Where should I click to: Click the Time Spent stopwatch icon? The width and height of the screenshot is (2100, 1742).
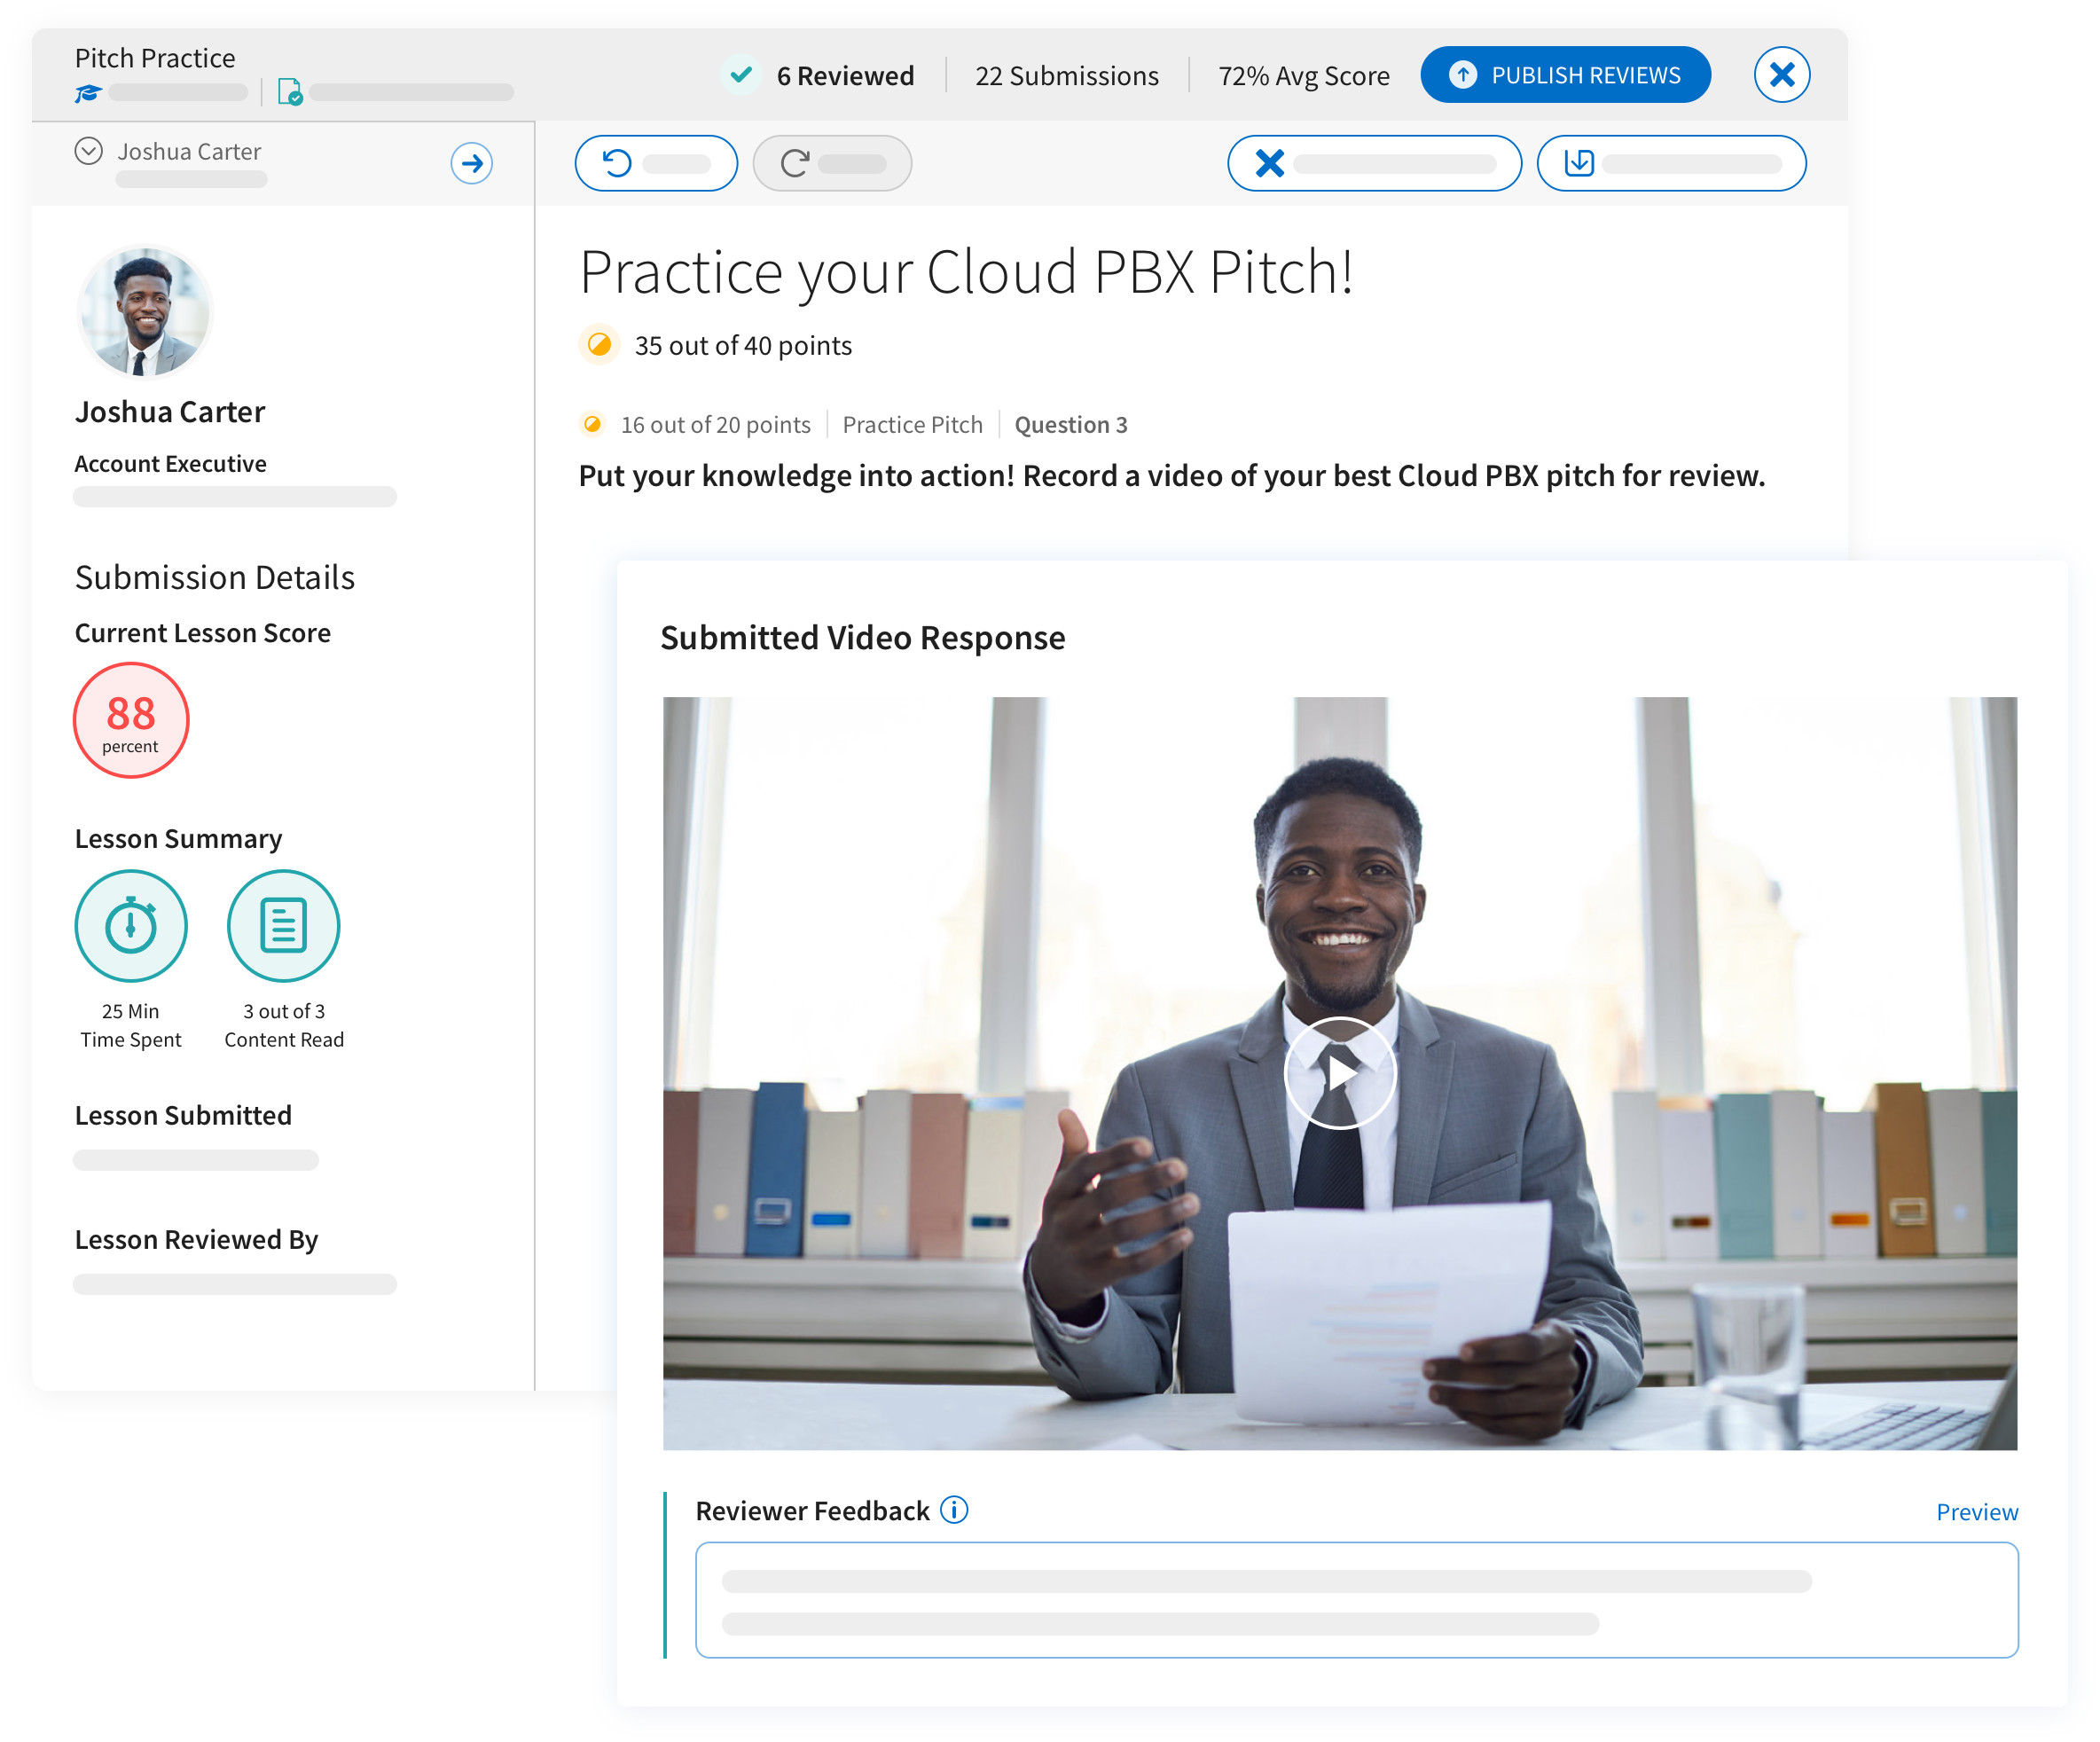(x=131, y=925)
